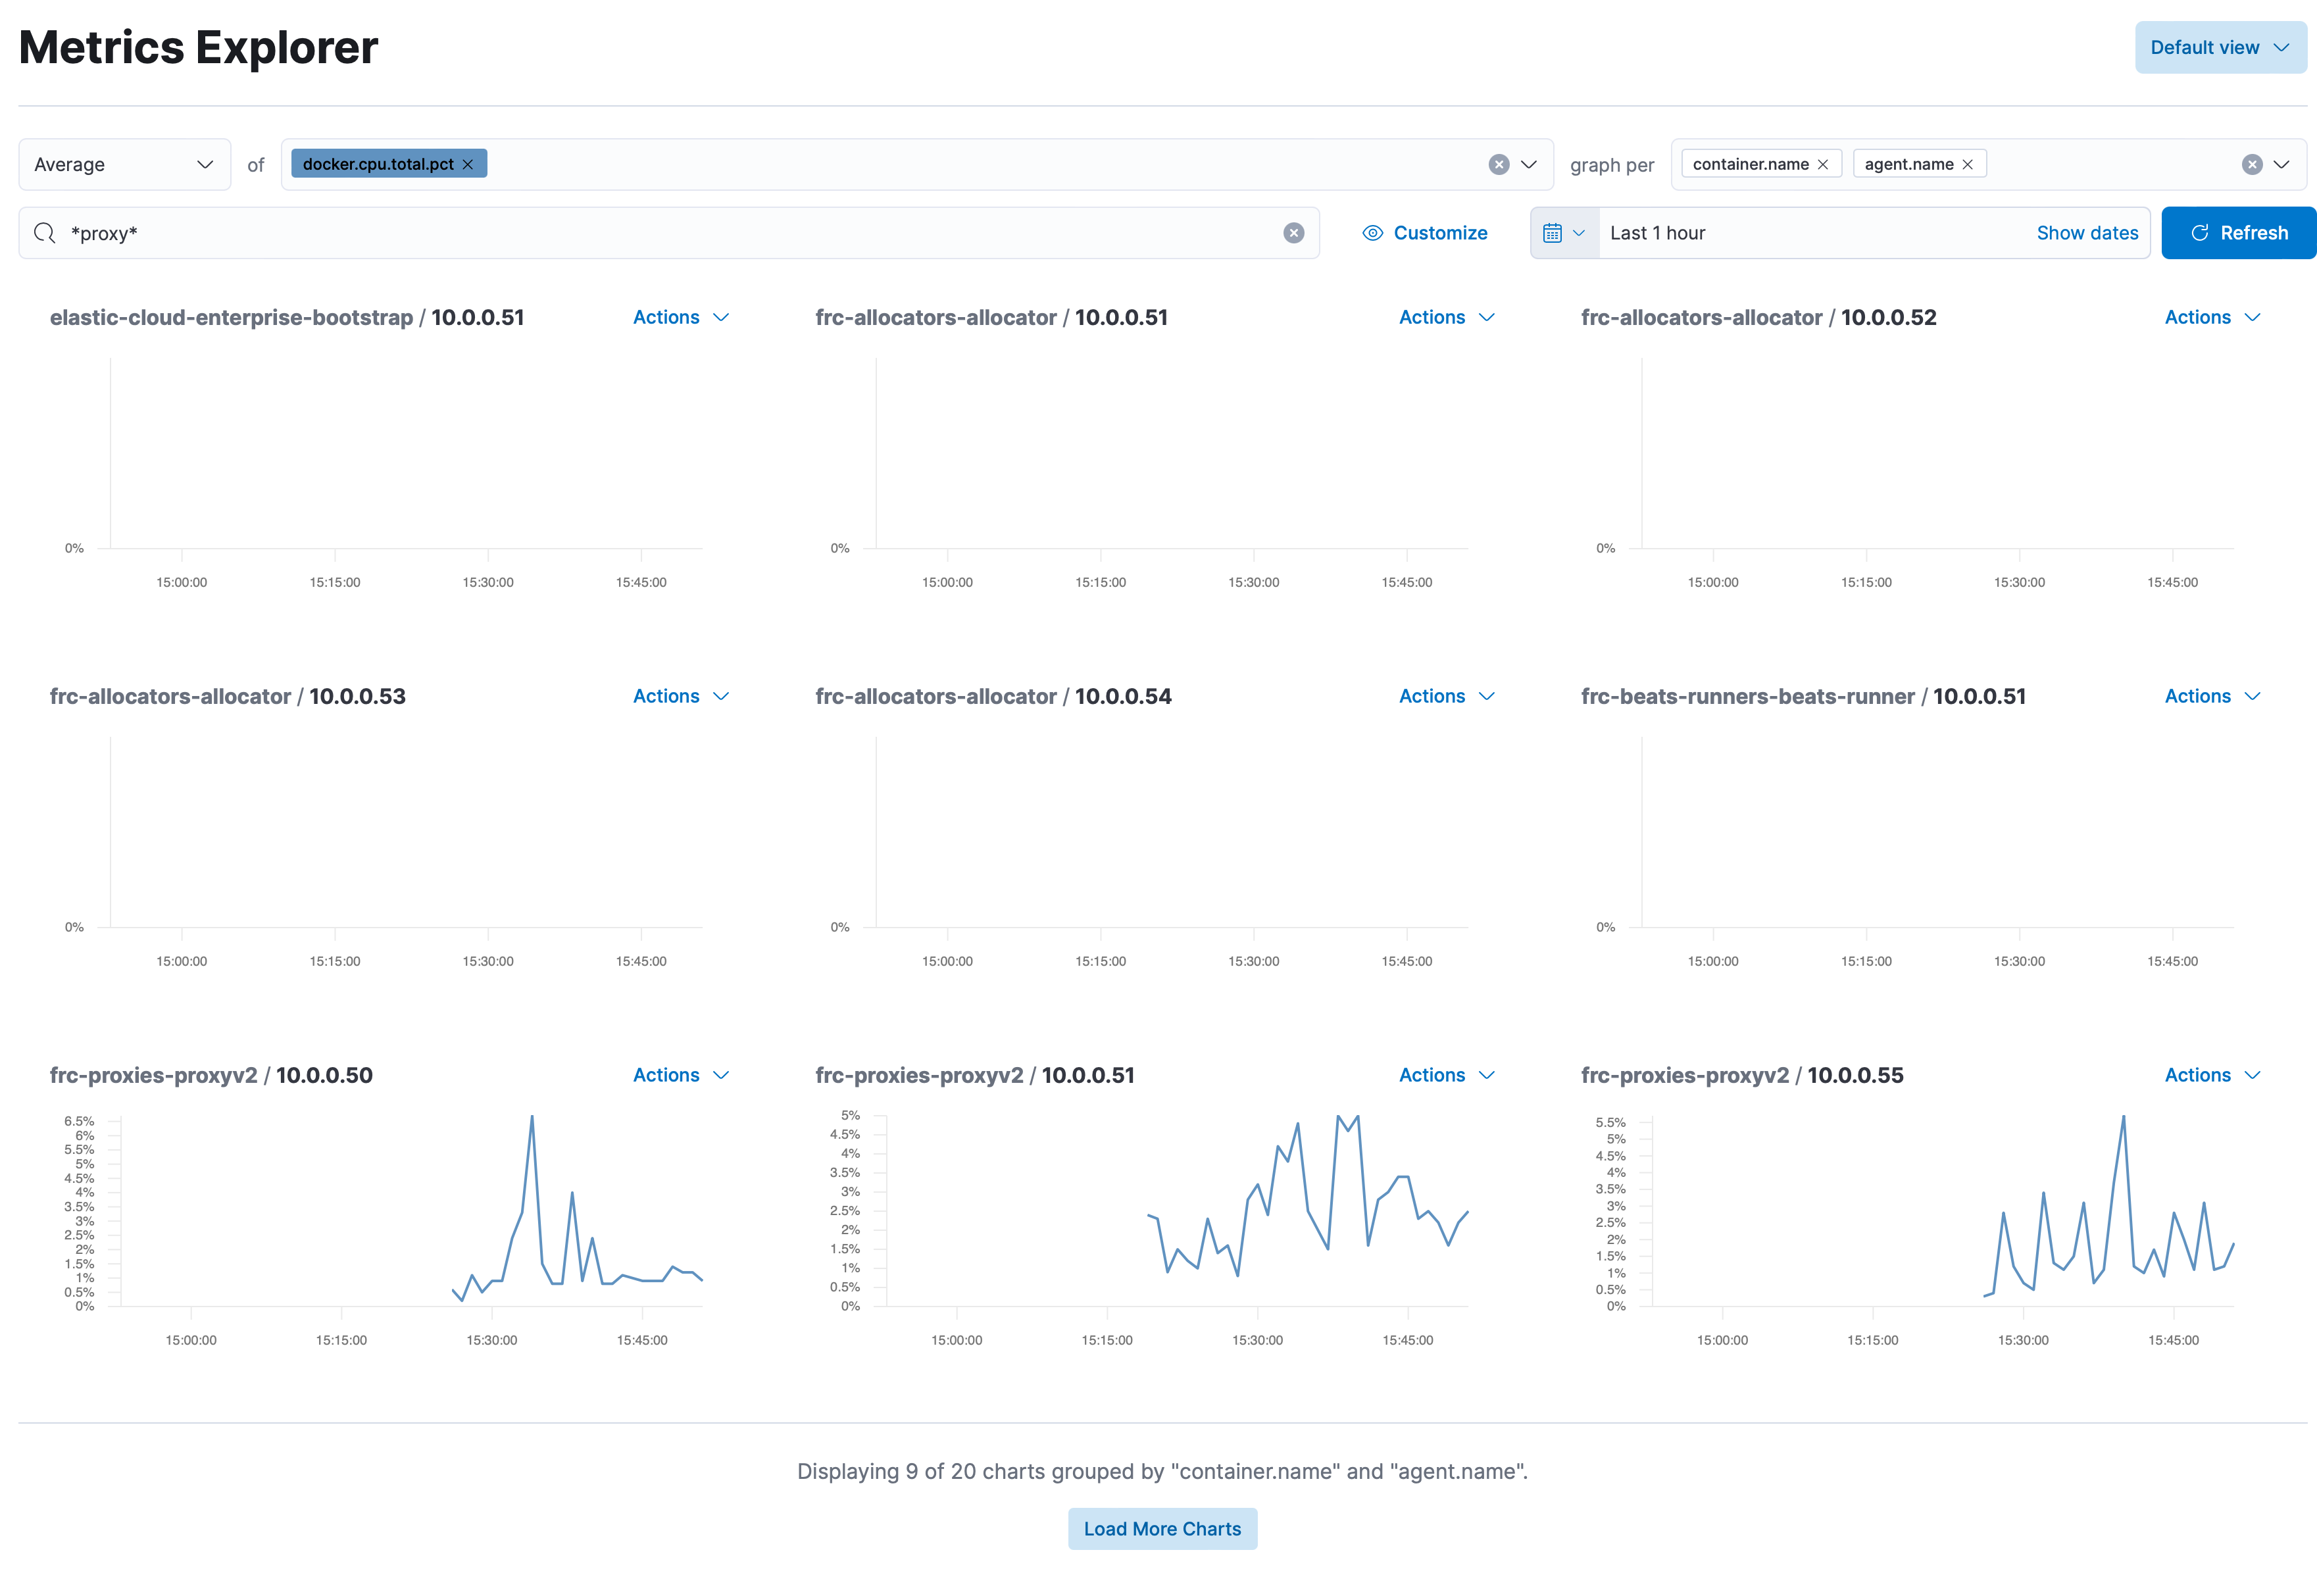Remove agent.name grouping tag

[x=1967, y=164]
